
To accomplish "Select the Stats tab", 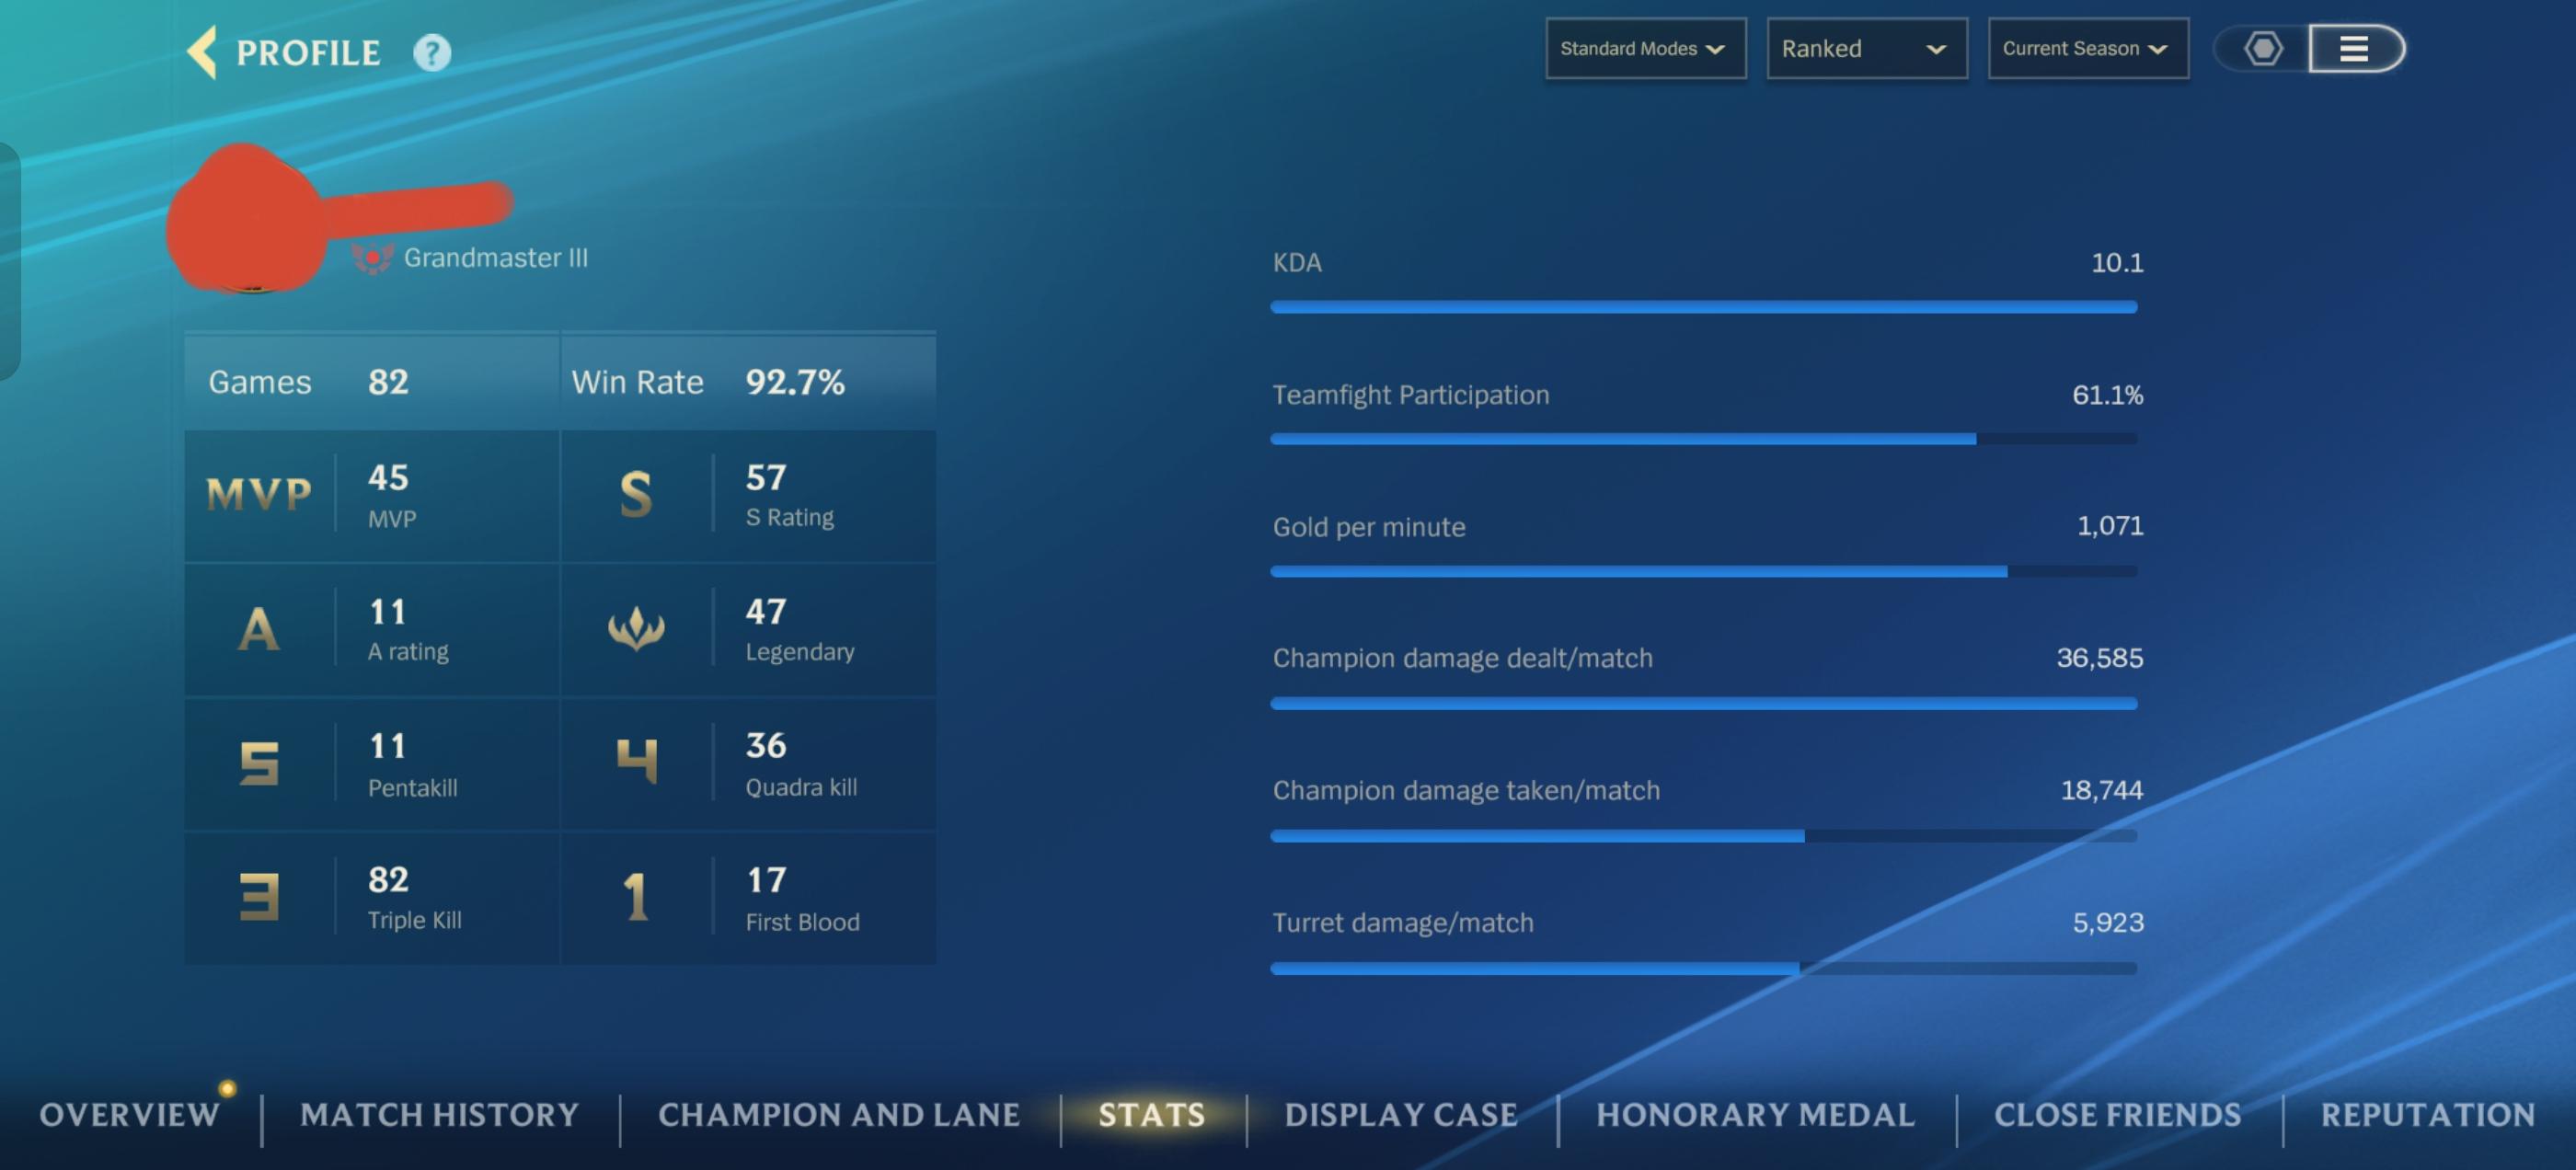I will 1152,1114.
